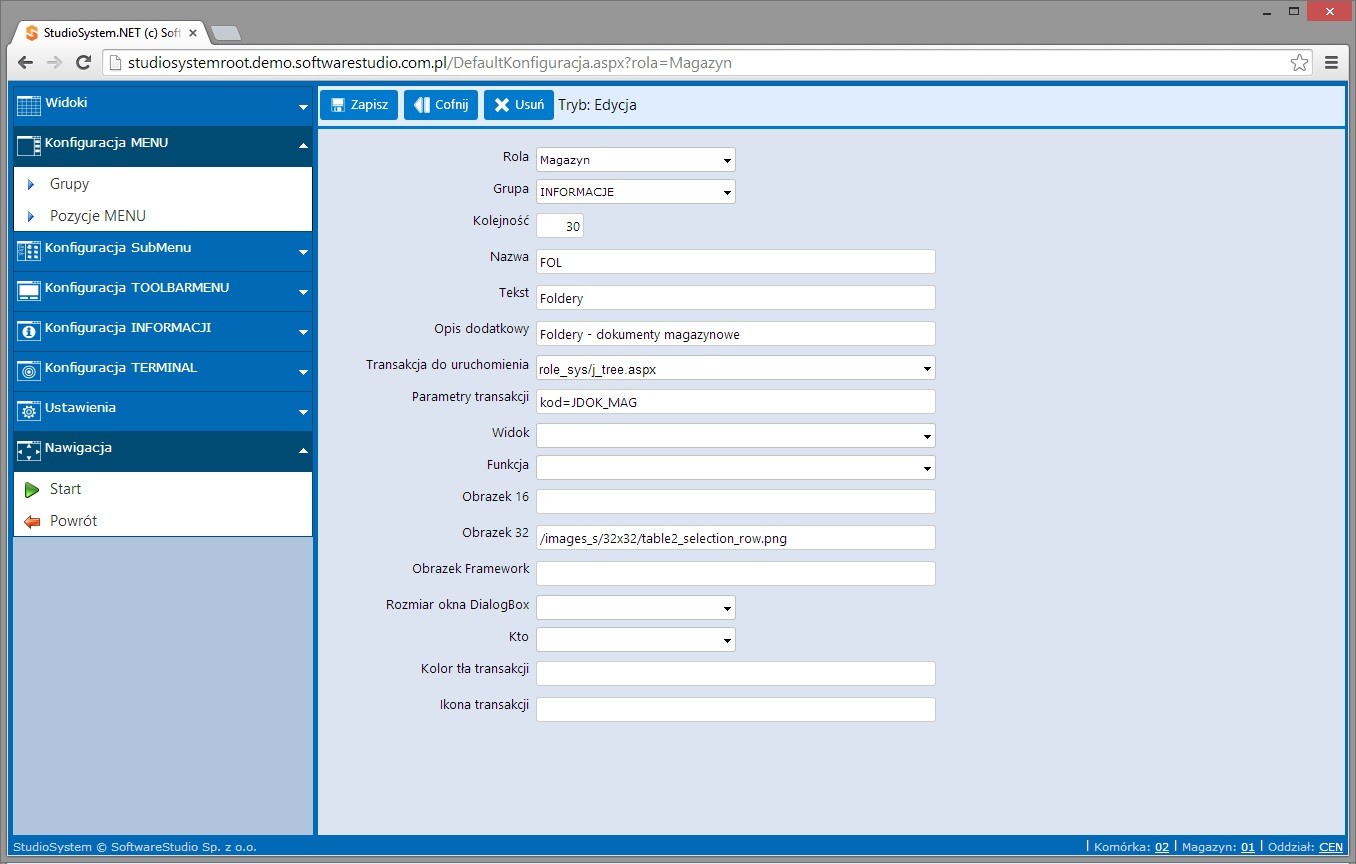Expand the Konfiguracja INFORMACJI section
1356x864 pixels.
303,332
